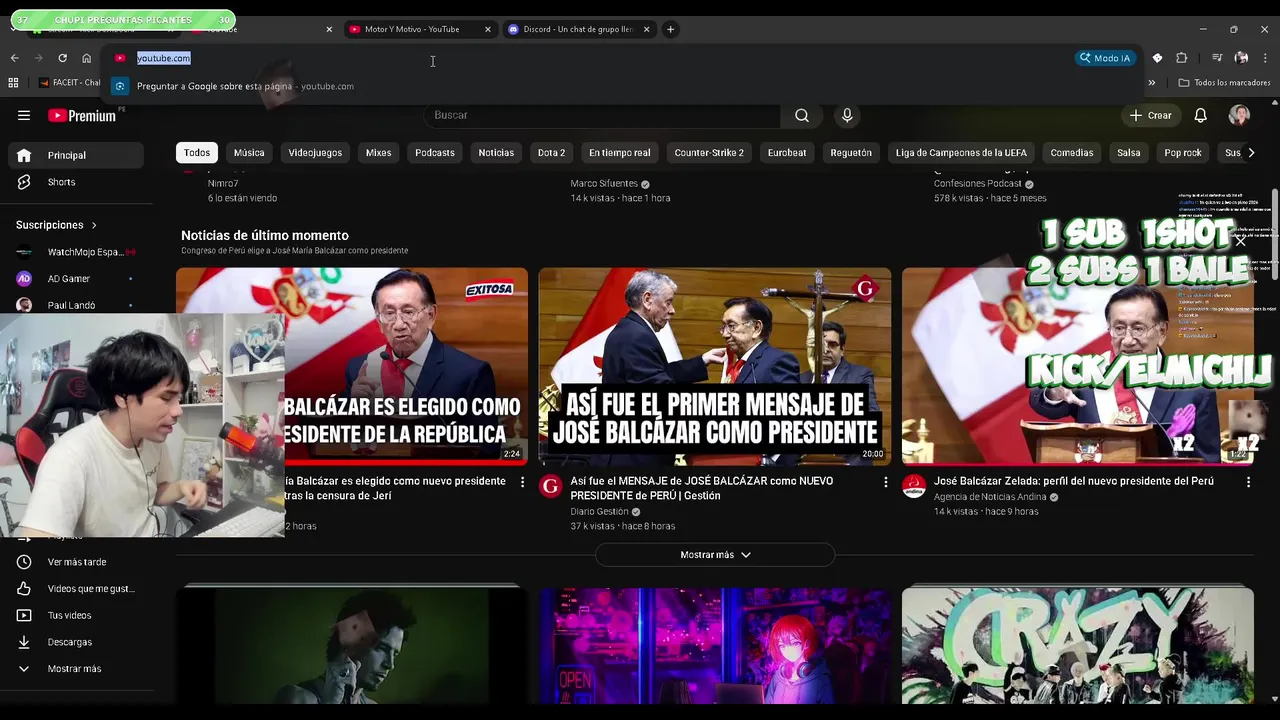Open the Diario Gestión channel avatar
1280x720 pixels.
pos(550,487)
